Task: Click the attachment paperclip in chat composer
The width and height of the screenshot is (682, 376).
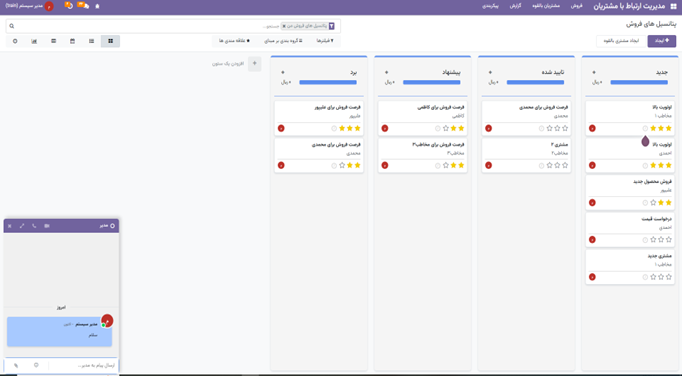Action: tap(16, 365)
